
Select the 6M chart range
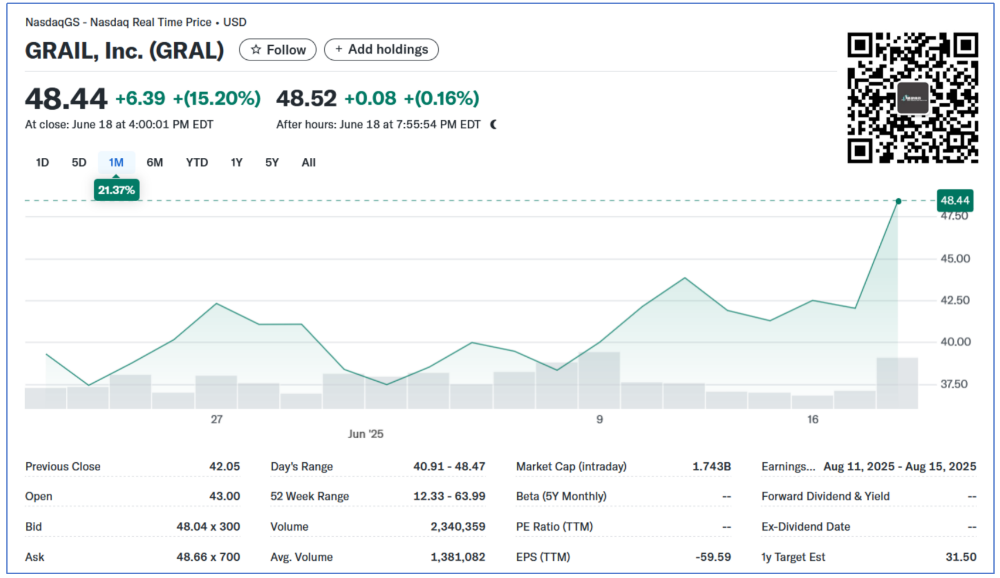coord(154,163)
